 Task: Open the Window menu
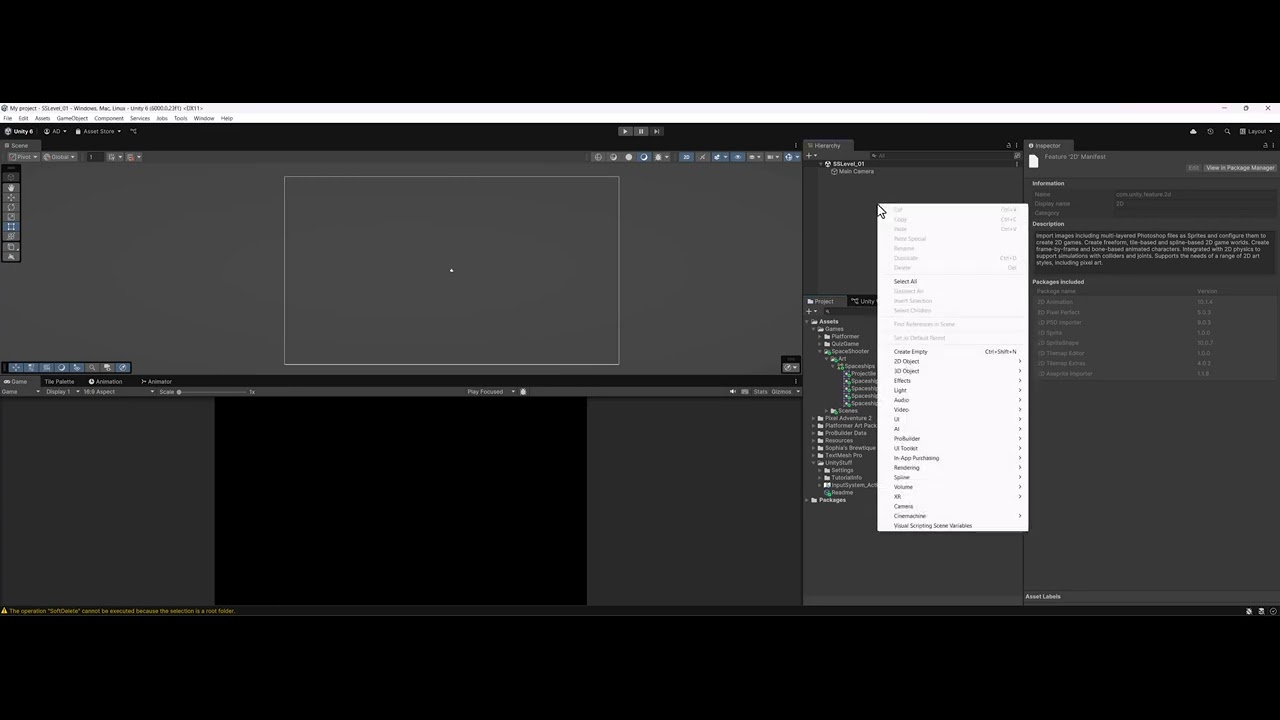(x=204, y=118)
